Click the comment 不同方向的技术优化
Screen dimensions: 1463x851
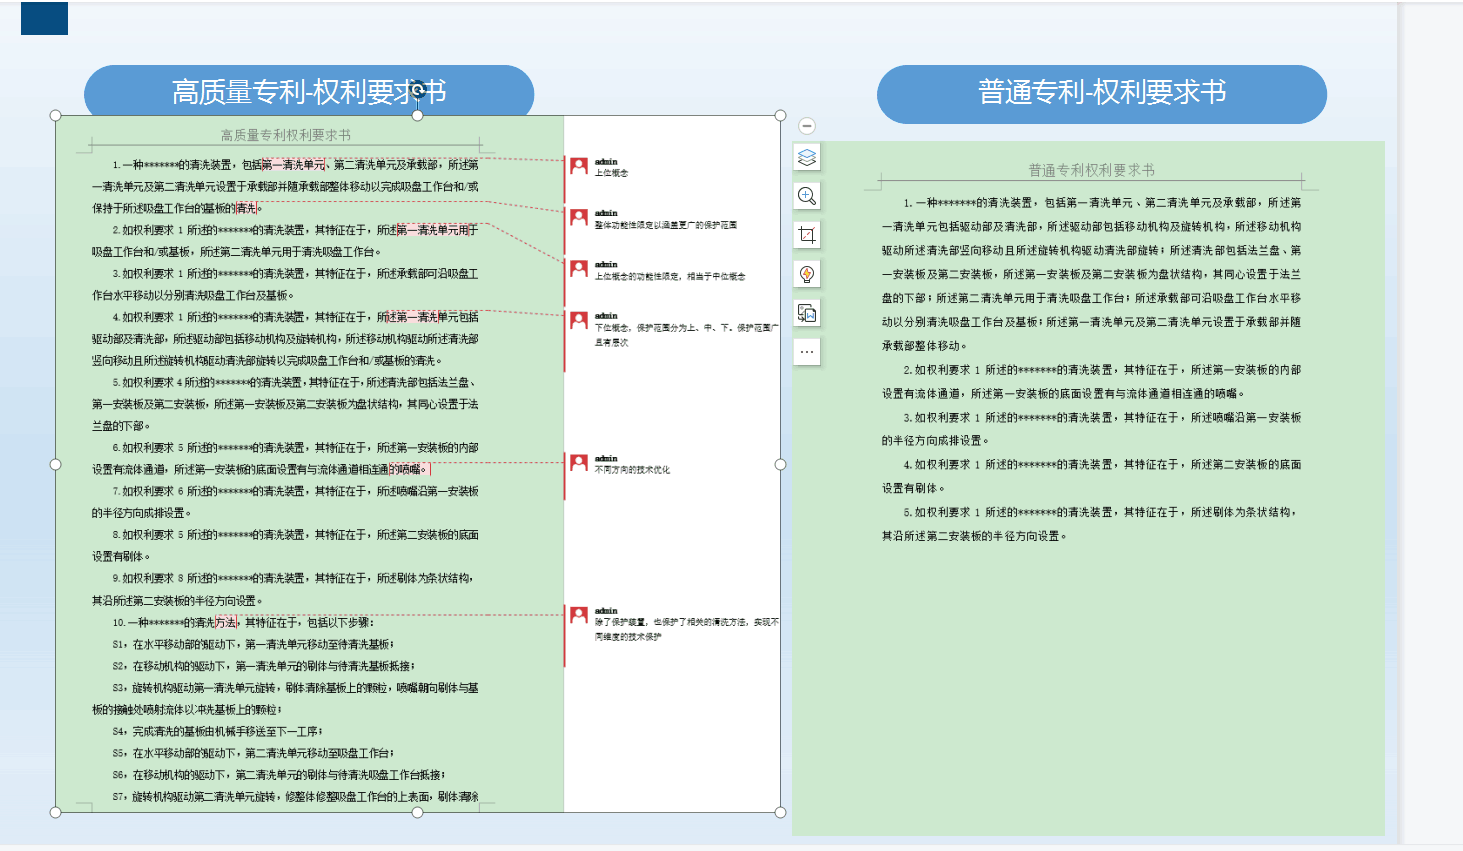[x=632, y=470]
